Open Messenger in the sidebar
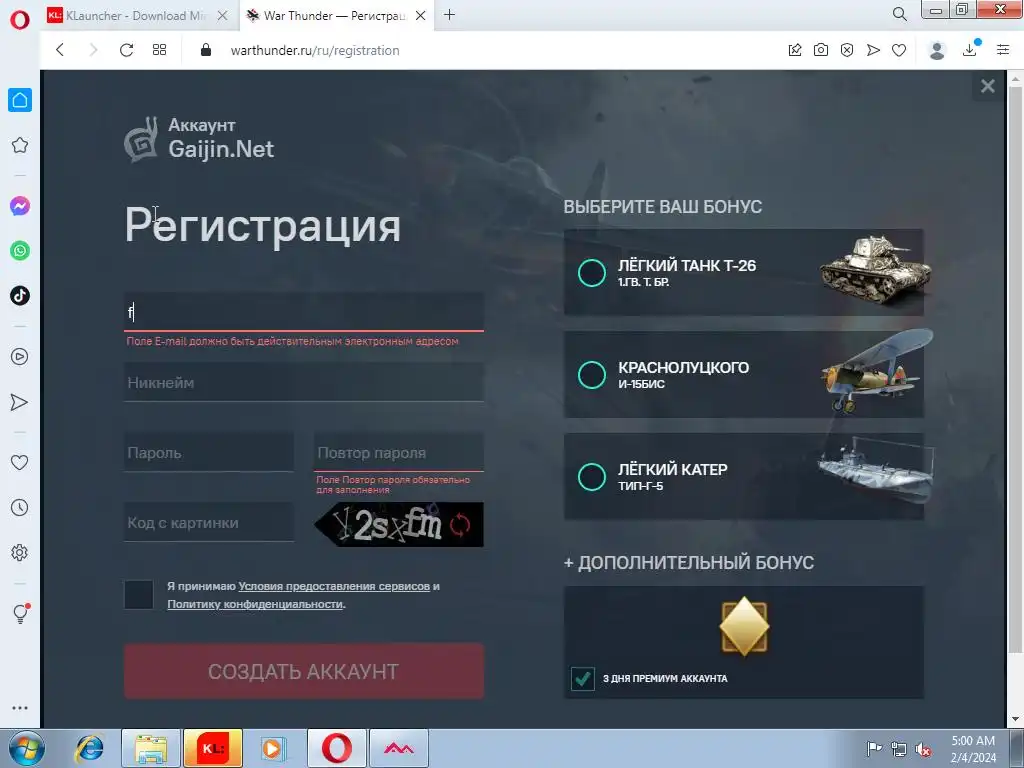The height and width of the screenshot is (768, 1024). pyautogui.click(x=20, y=206)
